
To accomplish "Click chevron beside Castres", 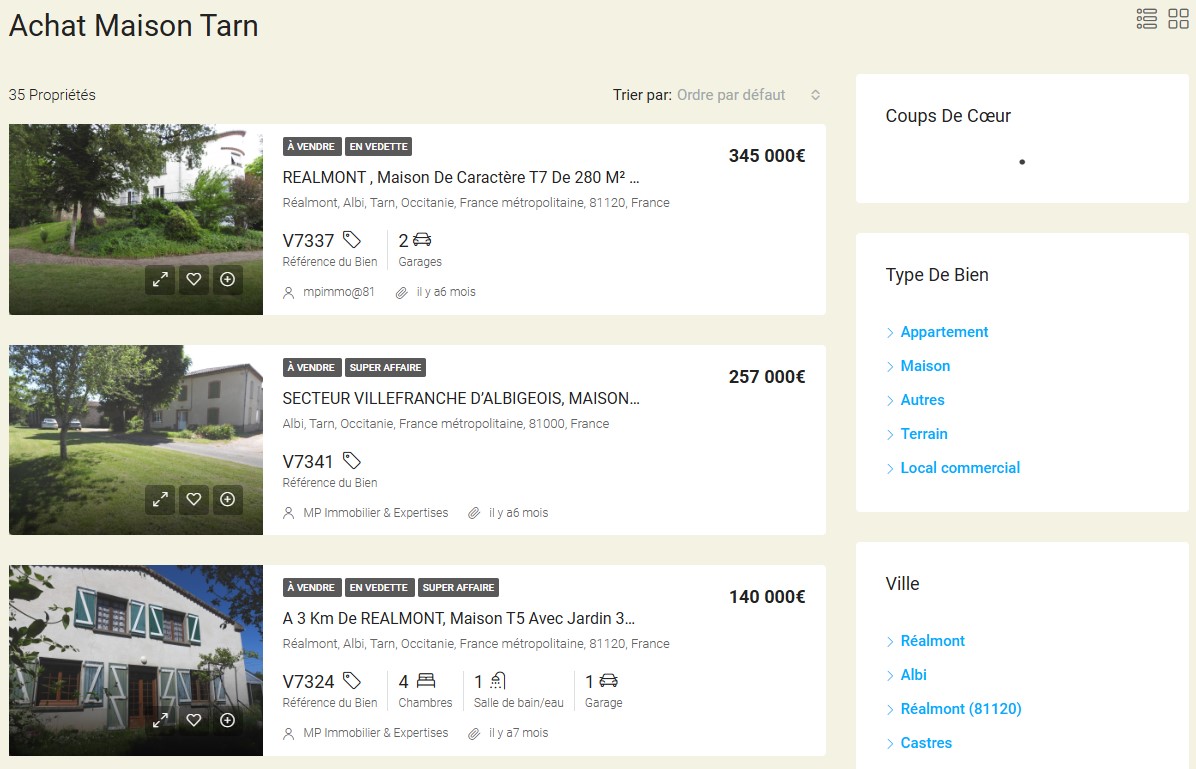I will (890, 743).
